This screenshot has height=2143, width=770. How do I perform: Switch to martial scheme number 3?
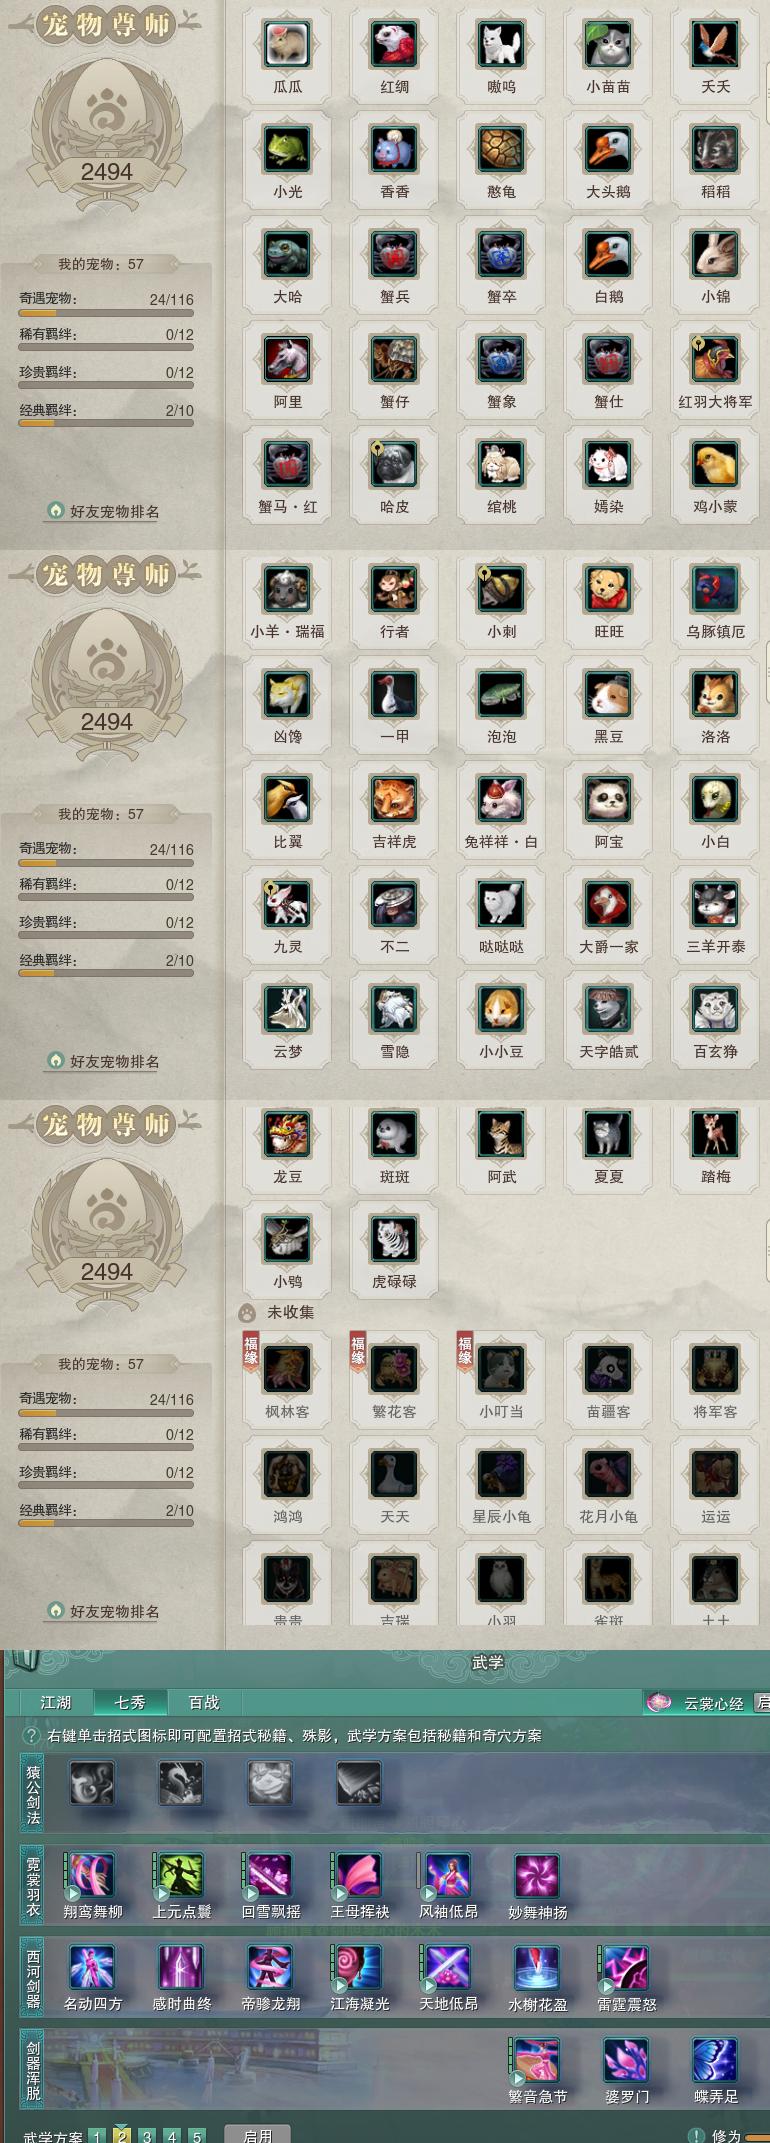click(147, 2136)
